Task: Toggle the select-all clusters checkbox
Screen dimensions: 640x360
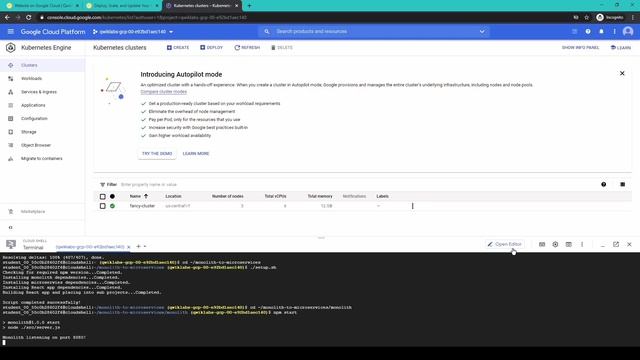Action: pyautogui.click(x=102, y=196)
